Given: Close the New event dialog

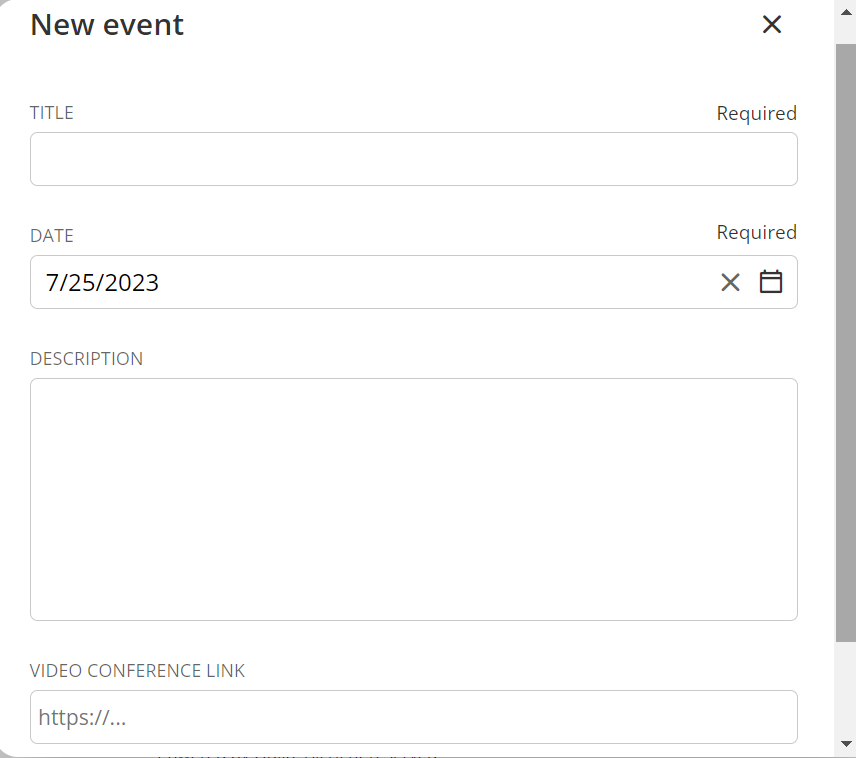Looking at the screenshot, I should (771, 25).
